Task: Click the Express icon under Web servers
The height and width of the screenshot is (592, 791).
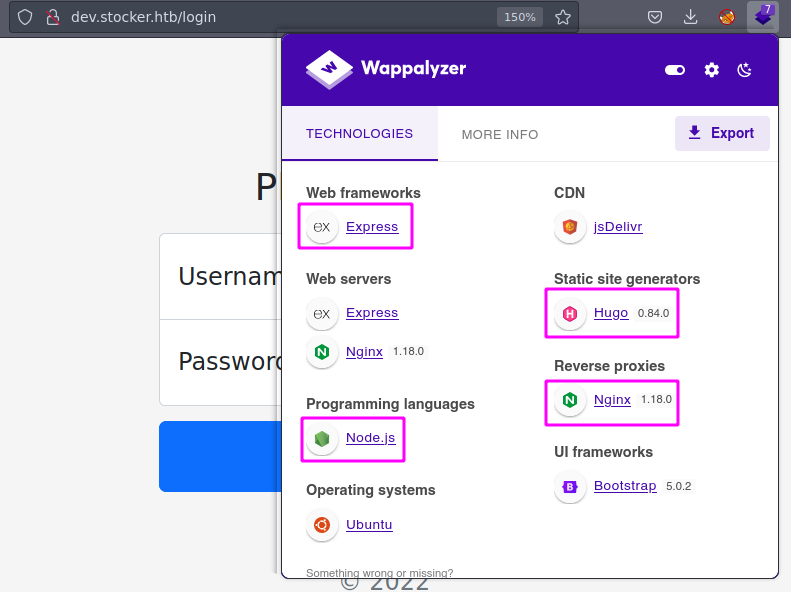Action: 322,314
